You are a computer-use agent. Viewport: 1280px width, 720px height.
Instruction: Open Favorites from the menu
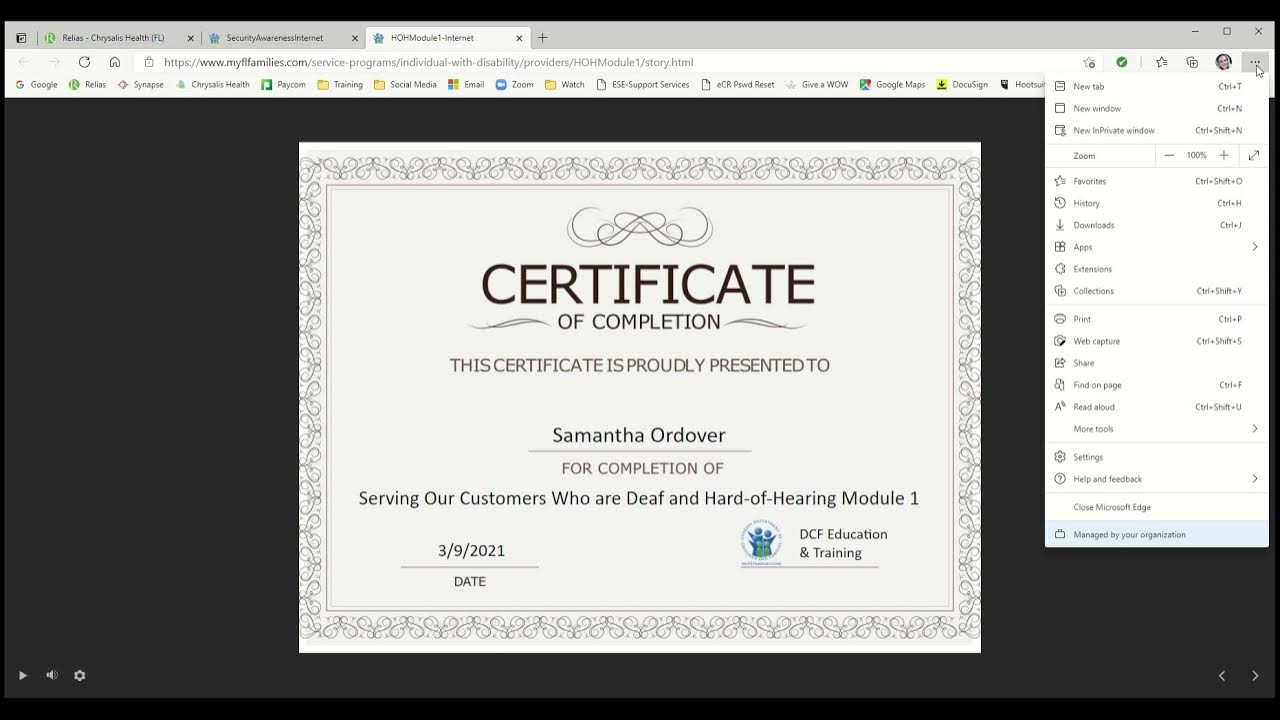click(x=1157, y=182)
